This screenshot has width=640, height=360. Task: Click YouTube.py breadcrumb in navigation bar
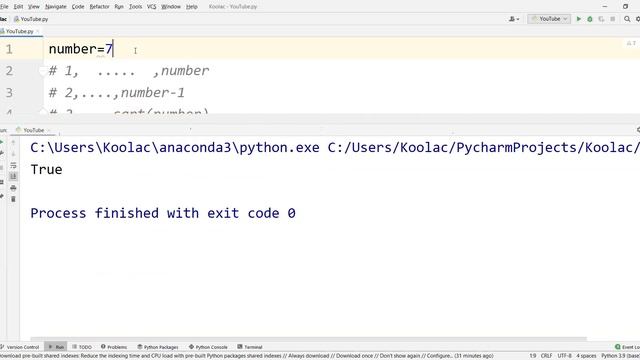coord(31,19)
